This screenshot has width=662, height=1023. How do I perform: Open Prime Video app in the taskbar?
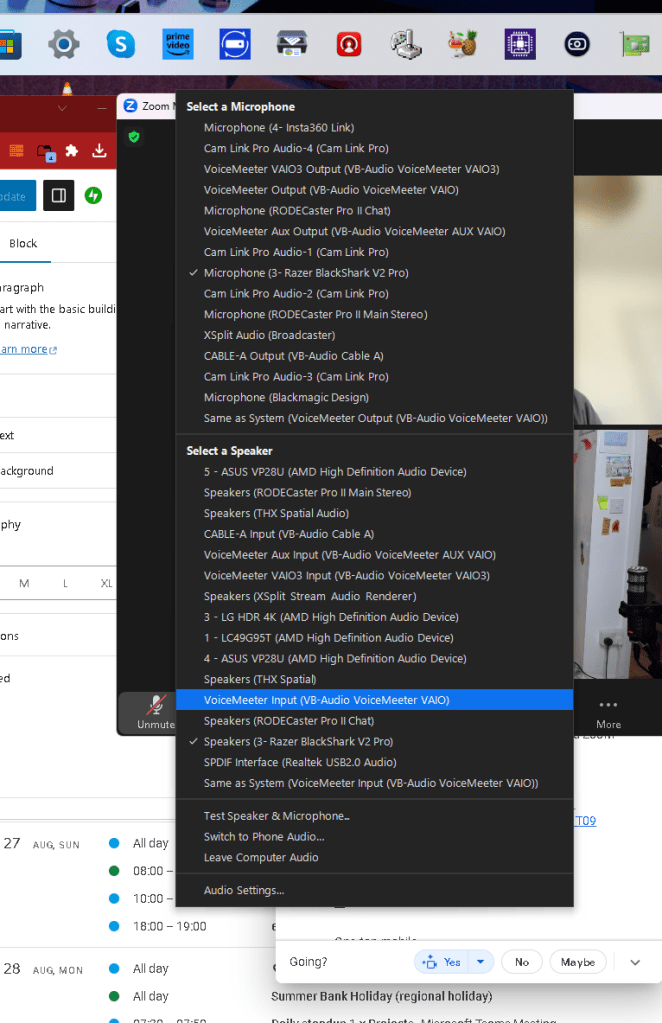(x=178, y=44)
